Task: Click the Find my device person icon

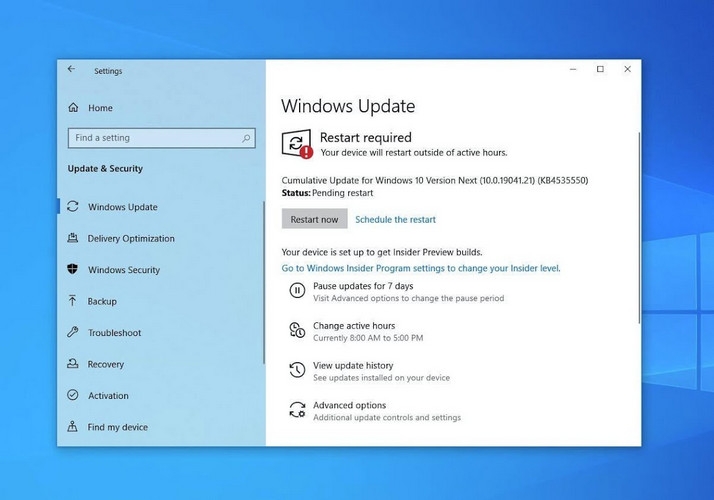Action: coord(72,427)
